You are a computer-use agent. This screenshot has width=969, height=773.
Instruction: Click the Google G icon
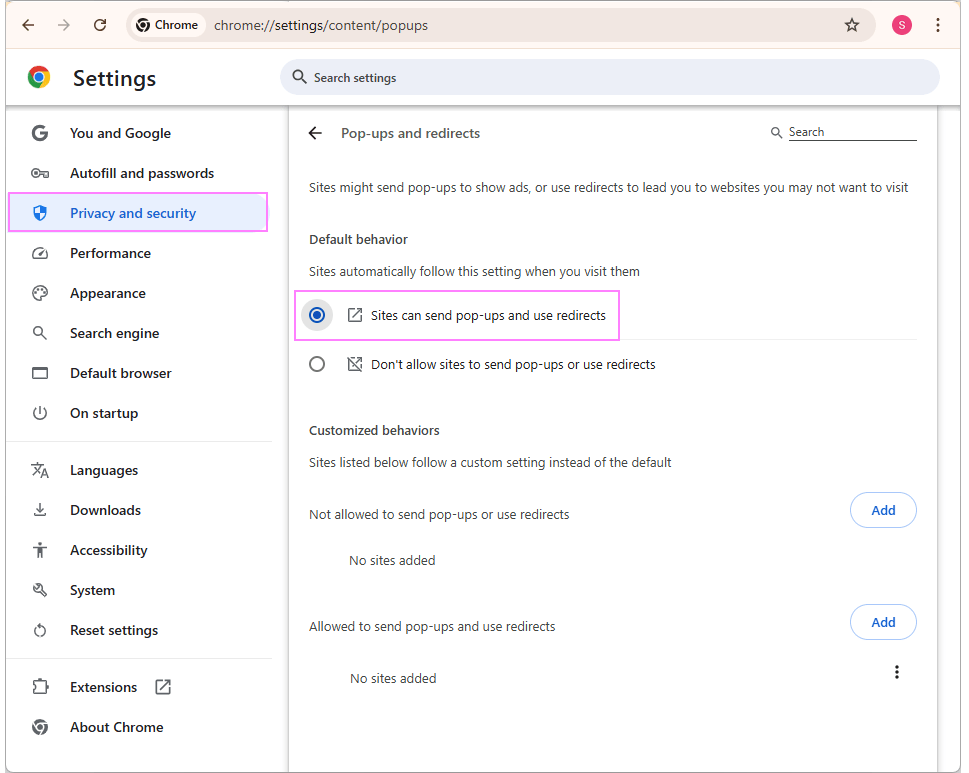point(40,133)
